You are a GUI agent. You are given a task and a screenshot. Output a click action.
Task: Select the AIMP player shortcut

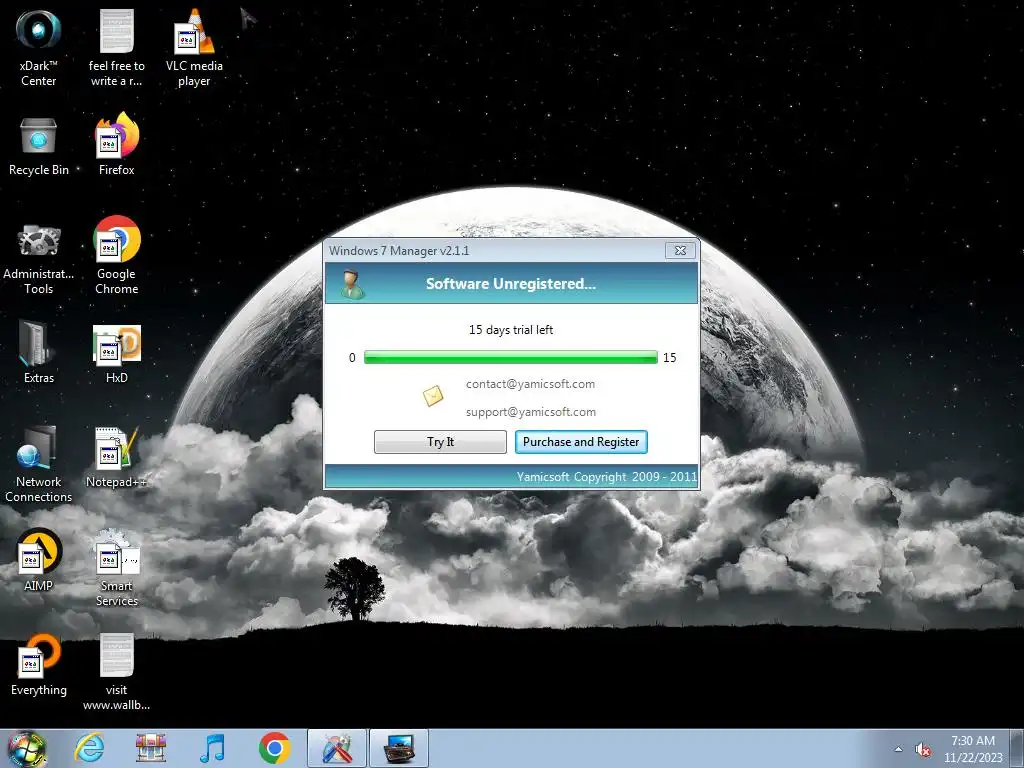coord(39,560)
